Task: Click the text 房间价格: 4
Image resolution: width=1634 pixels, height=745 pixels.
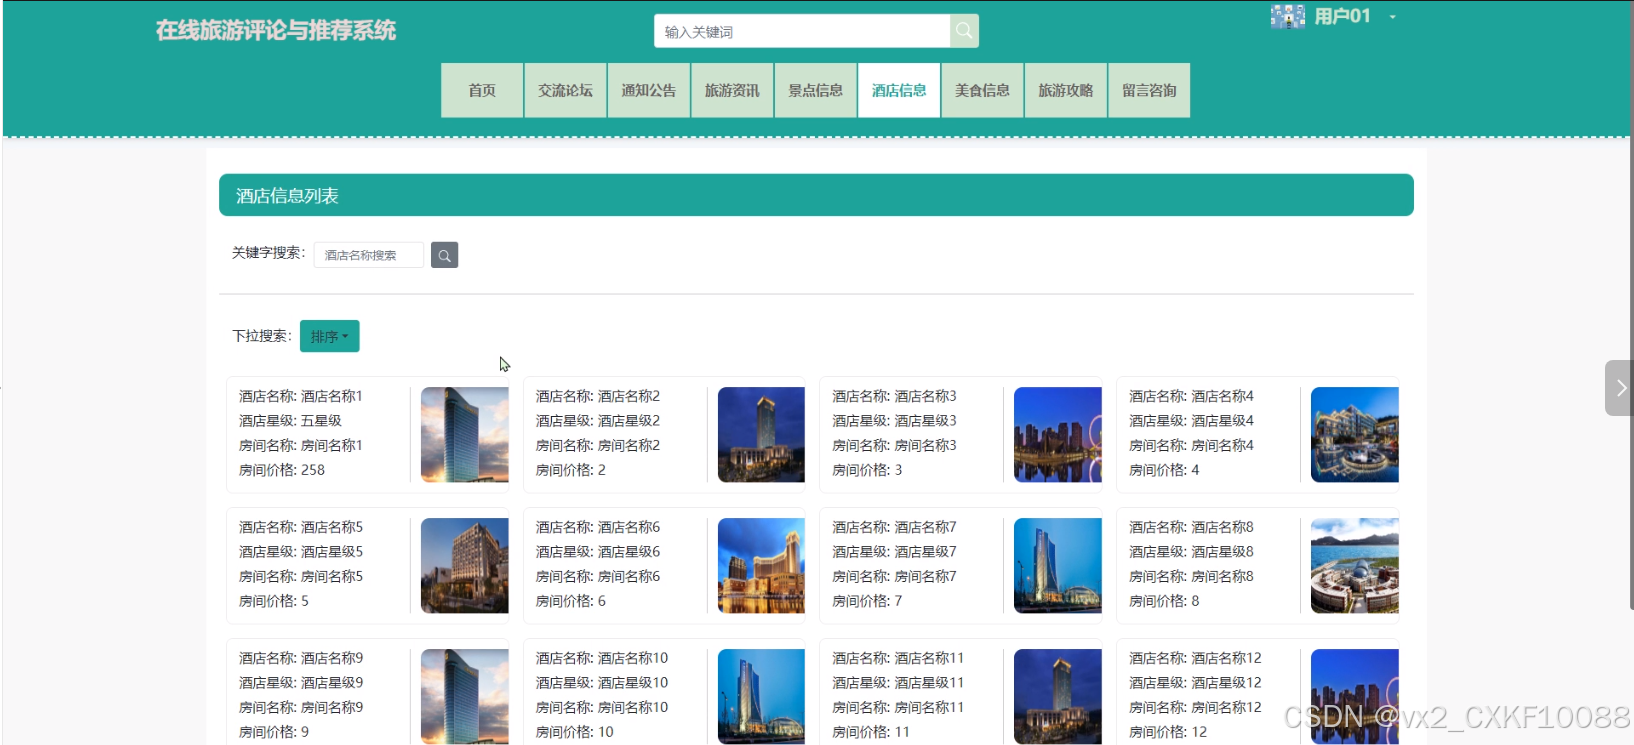Action: point(1165,470)
